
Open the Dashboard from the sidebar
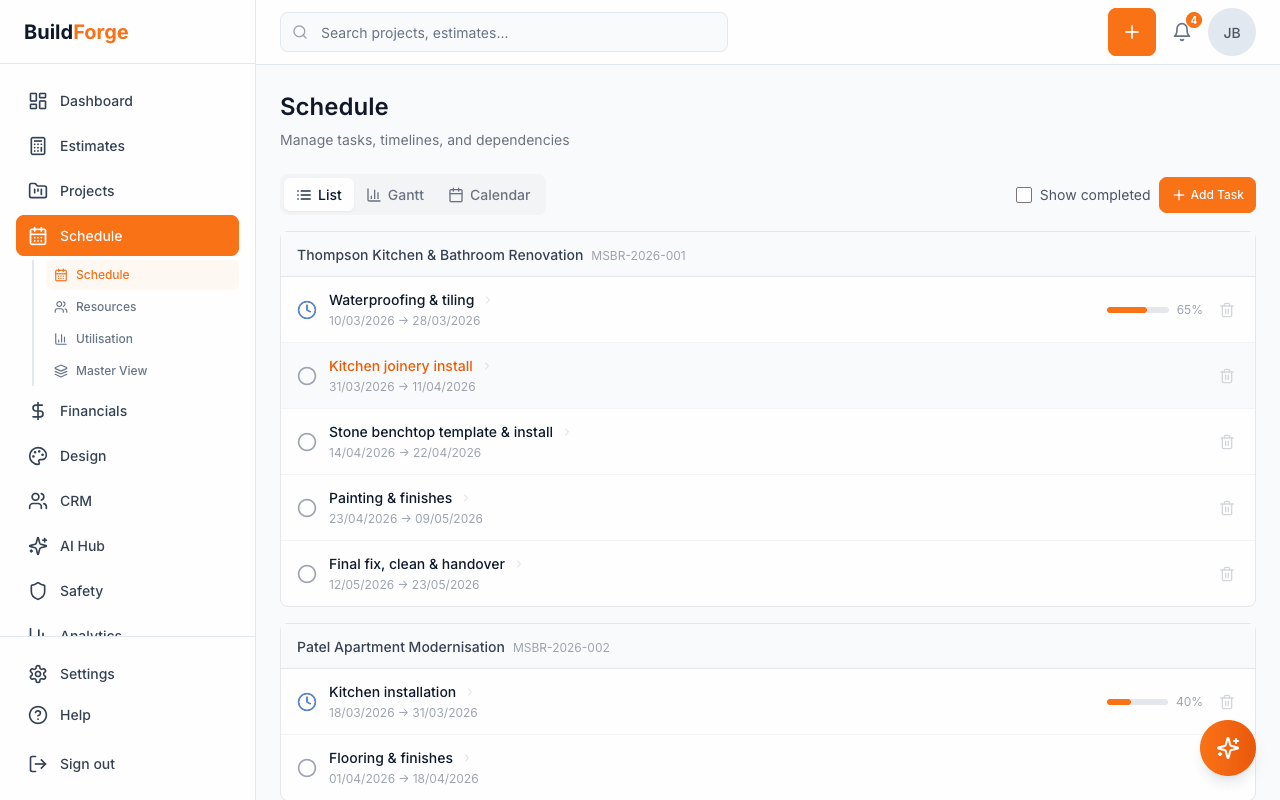(x=96, y=101)
